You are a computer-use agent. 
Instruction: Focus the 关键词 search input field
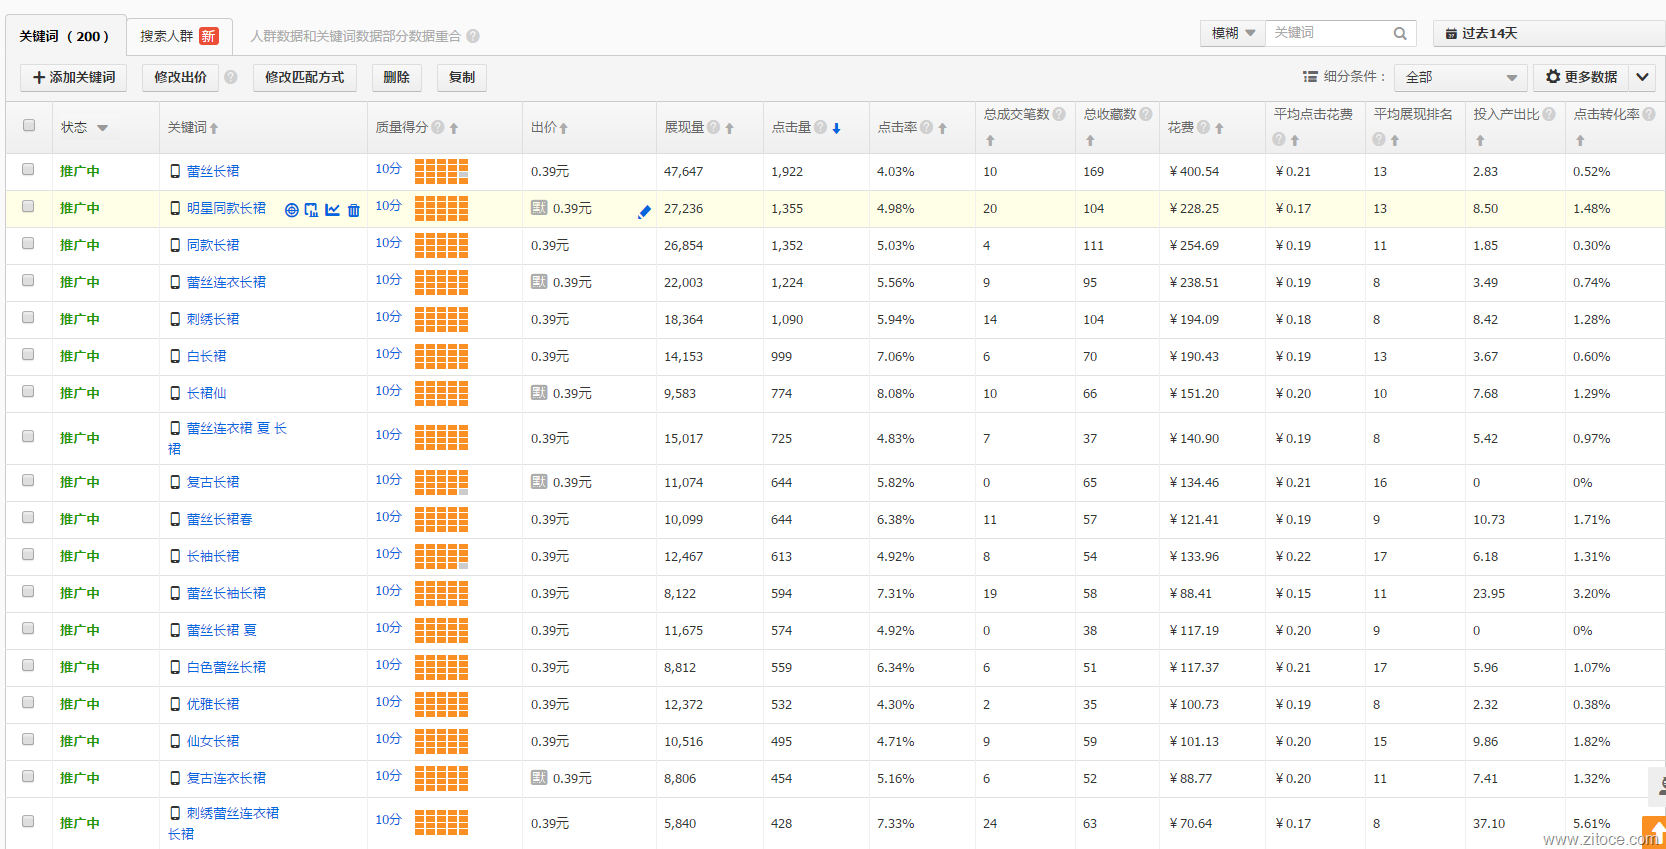coord(1328,34)
